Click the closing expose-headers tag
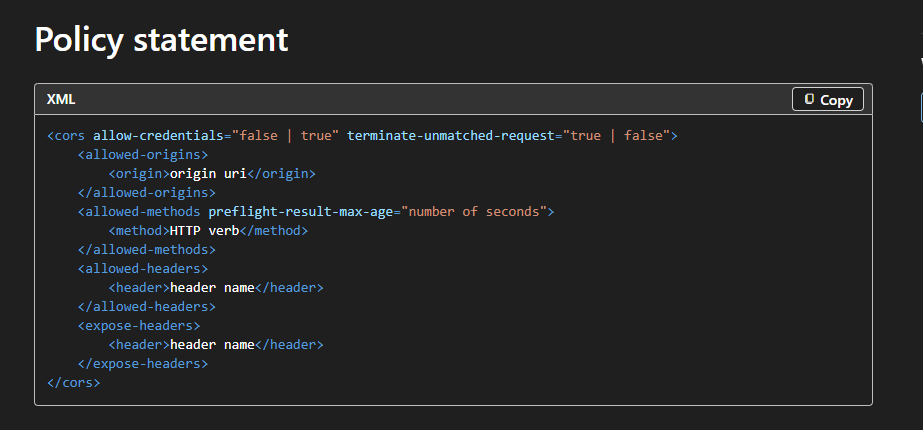923x430 pixels. (143, 363)
